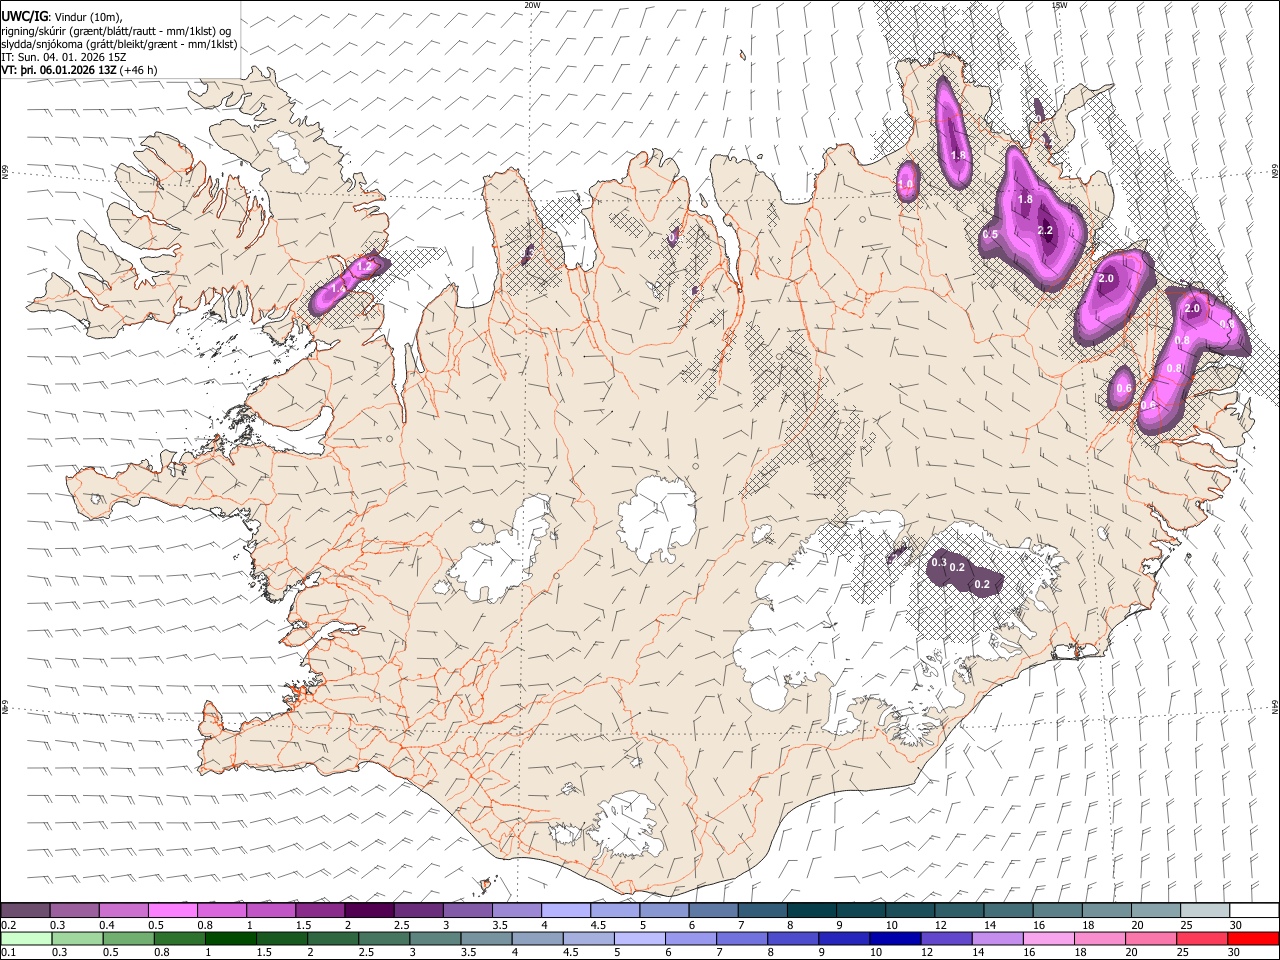1280x960 pixels.
Task: Select dark green lower swatch between 1 and 1.5
Action: point(230,938)
